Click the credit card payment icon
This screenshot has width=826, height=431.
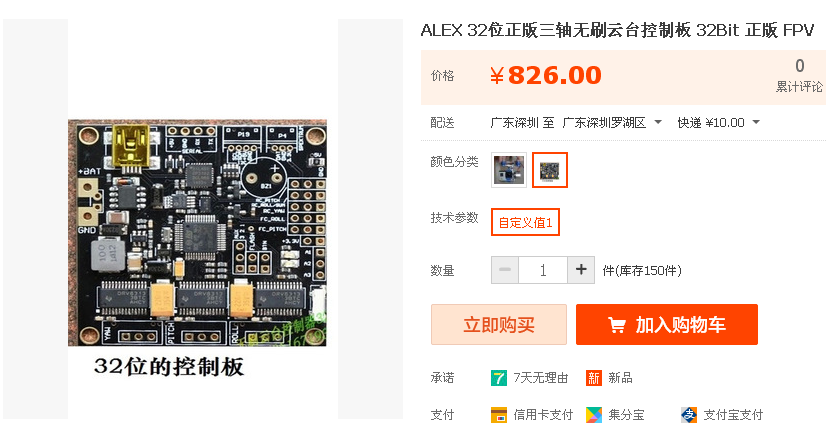498,415
